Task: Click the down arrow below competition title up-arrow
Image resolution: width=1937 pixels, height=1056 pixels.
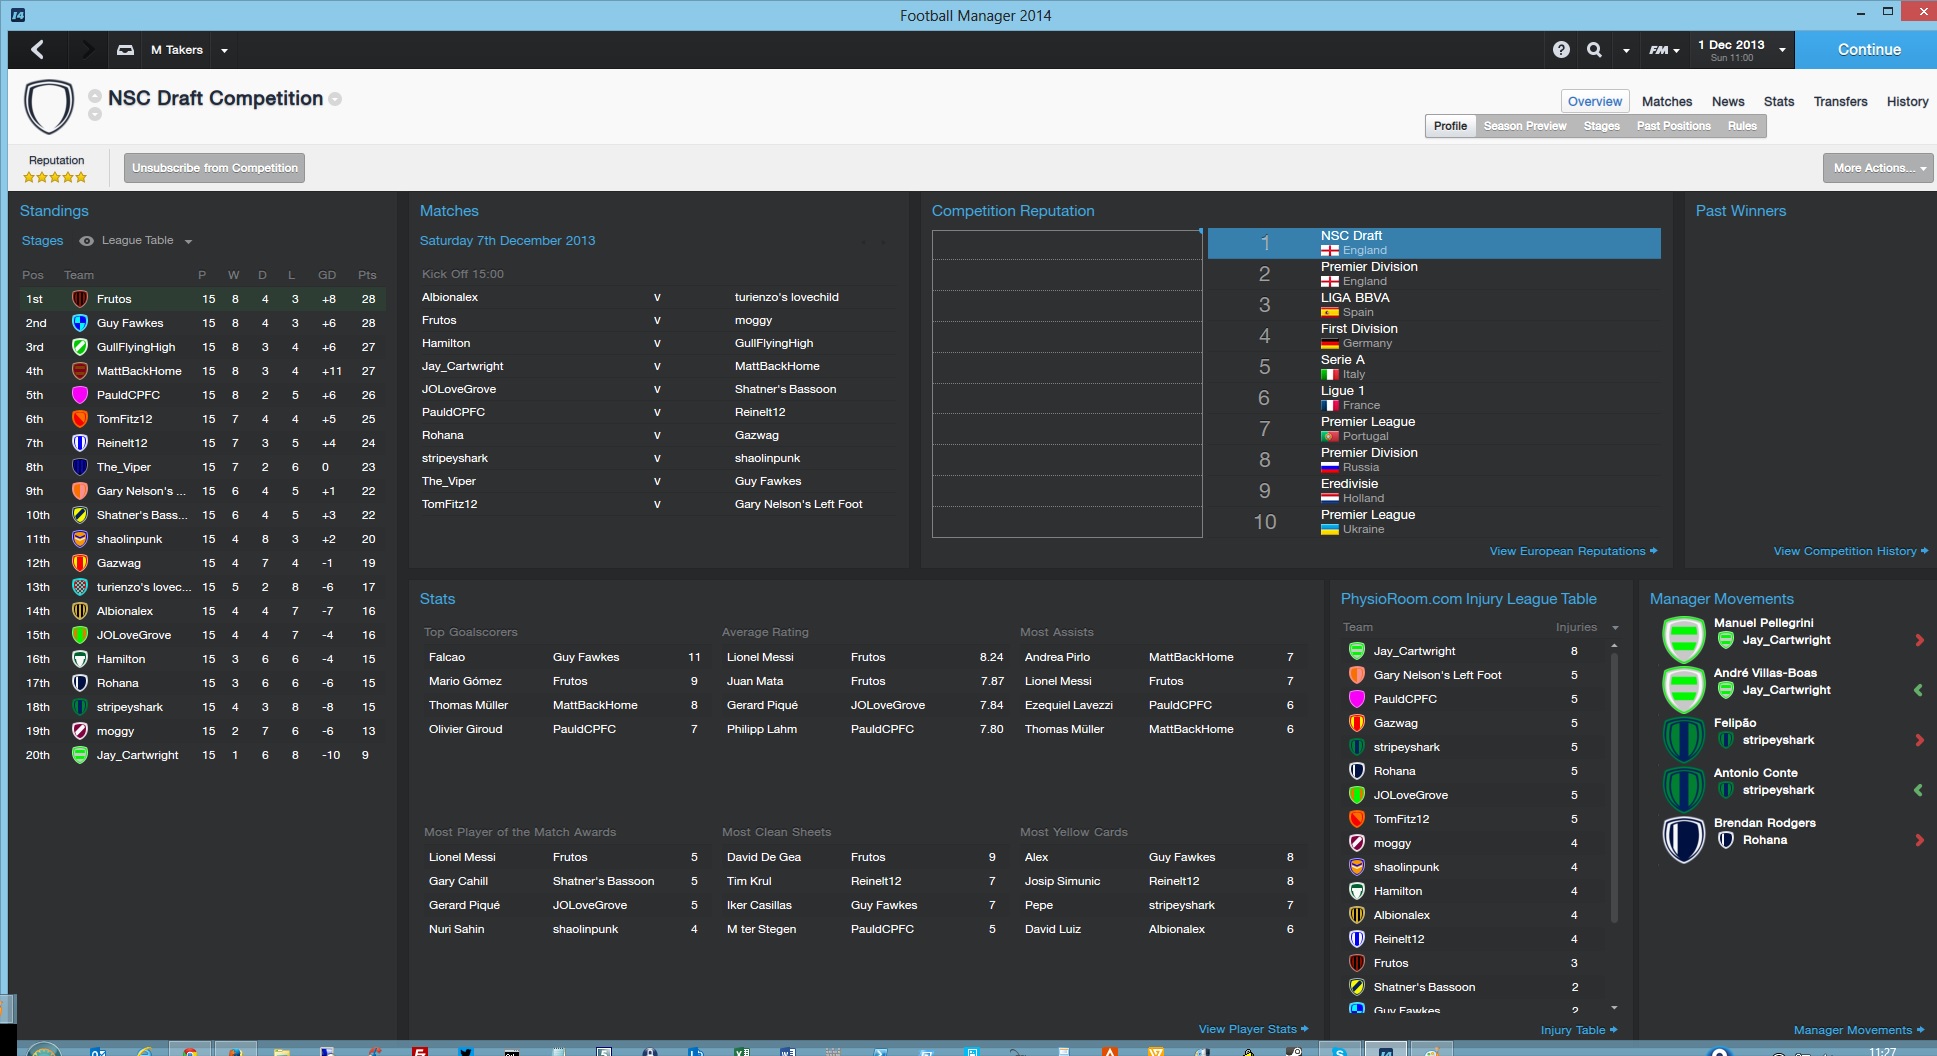Action: pos(95,114)
